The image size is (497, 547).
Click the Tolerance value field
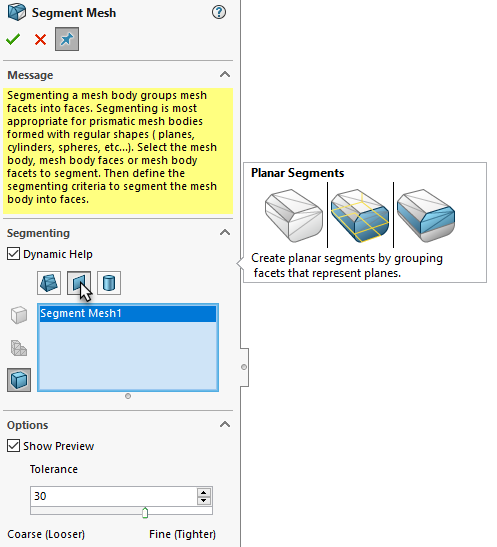coord(114,496)
